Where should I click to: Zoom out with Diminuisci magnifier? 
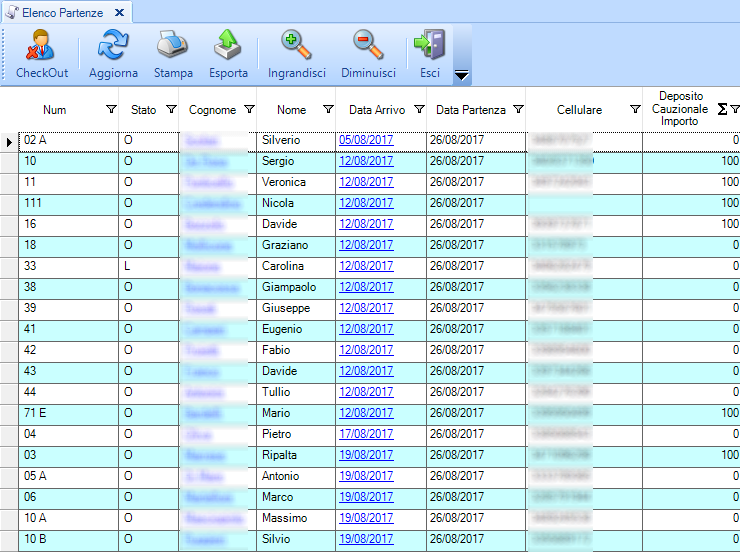coord(368,45)
